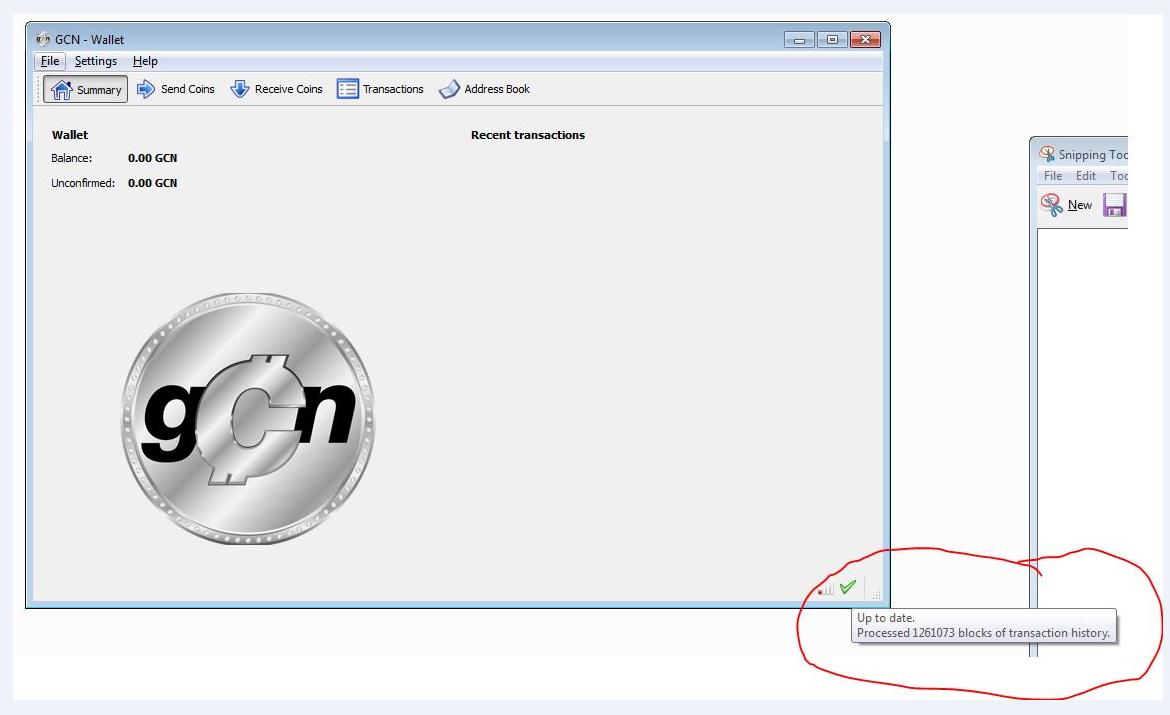Click the Balance: label
Screen dimensions: 1170x715
tap(72, 157)
